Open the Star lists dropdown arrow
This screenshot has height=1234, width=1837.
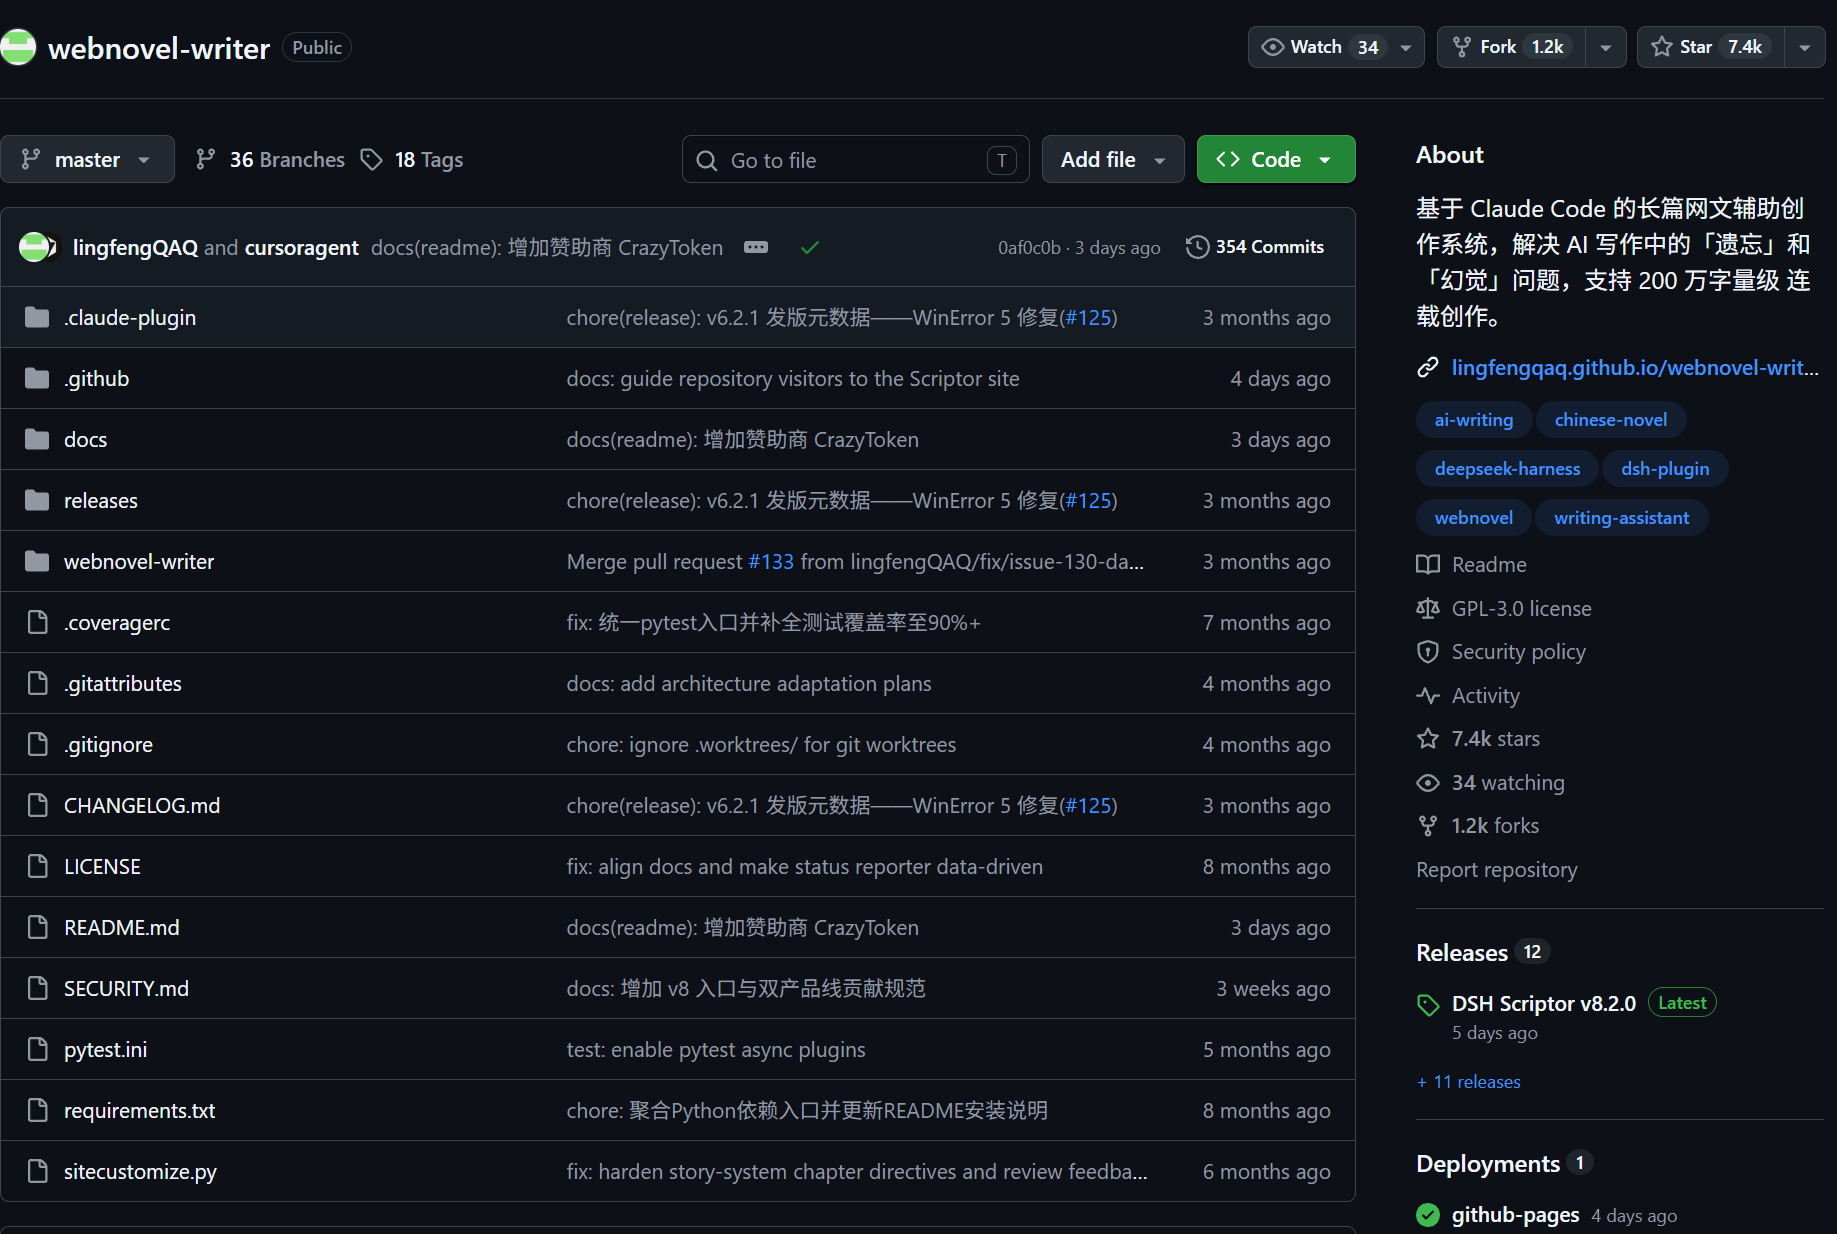click(x=1805, y=47)
